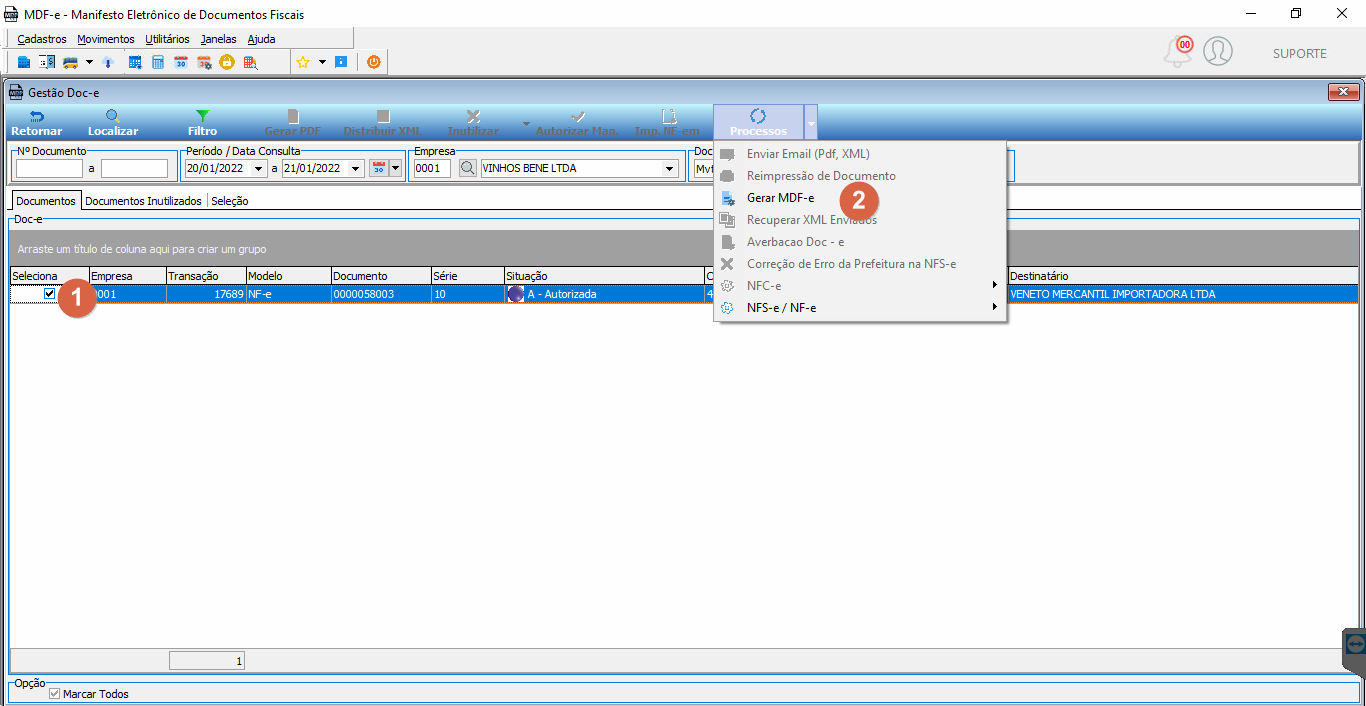Click Localizar magnifier button
The width and height of the screenshot is (1366, 706).
[x=113, y=123]
